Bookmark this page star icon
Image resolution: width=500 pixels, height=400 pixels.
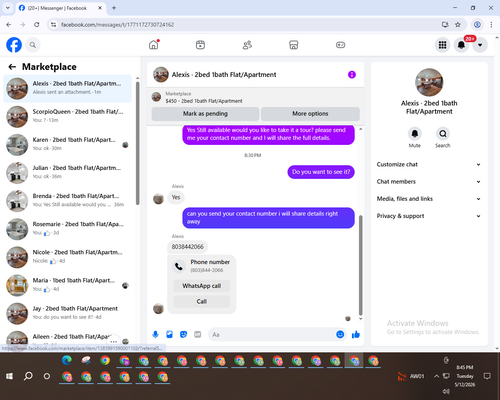[x=458, y=25]
